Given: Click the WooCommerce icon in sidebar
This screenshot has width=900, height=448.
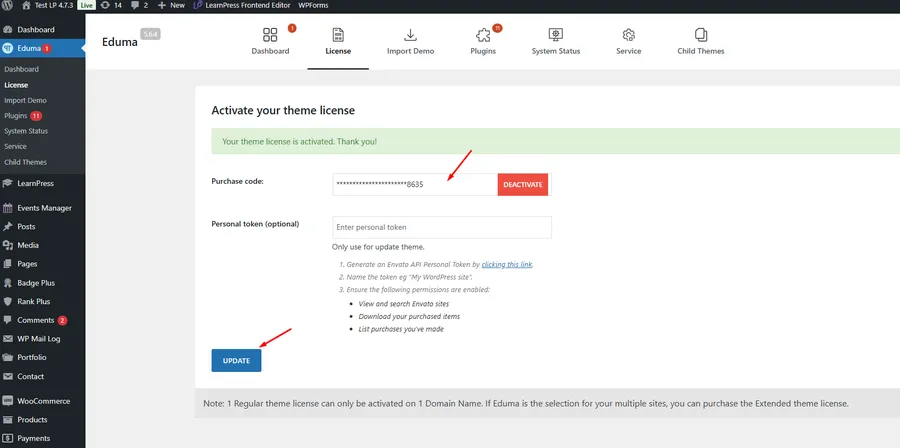Looking at the screenshot, I should coord(7,401).
